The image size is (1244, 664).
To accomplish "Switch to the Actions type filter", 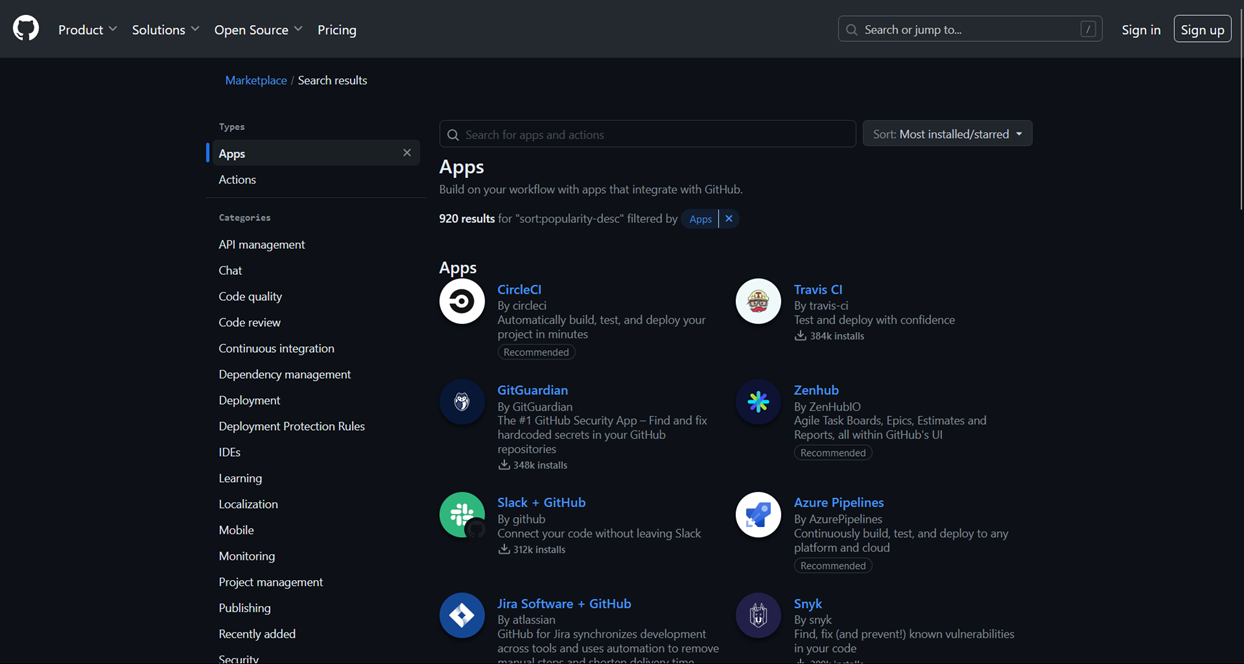I will (x=237, y=179).
